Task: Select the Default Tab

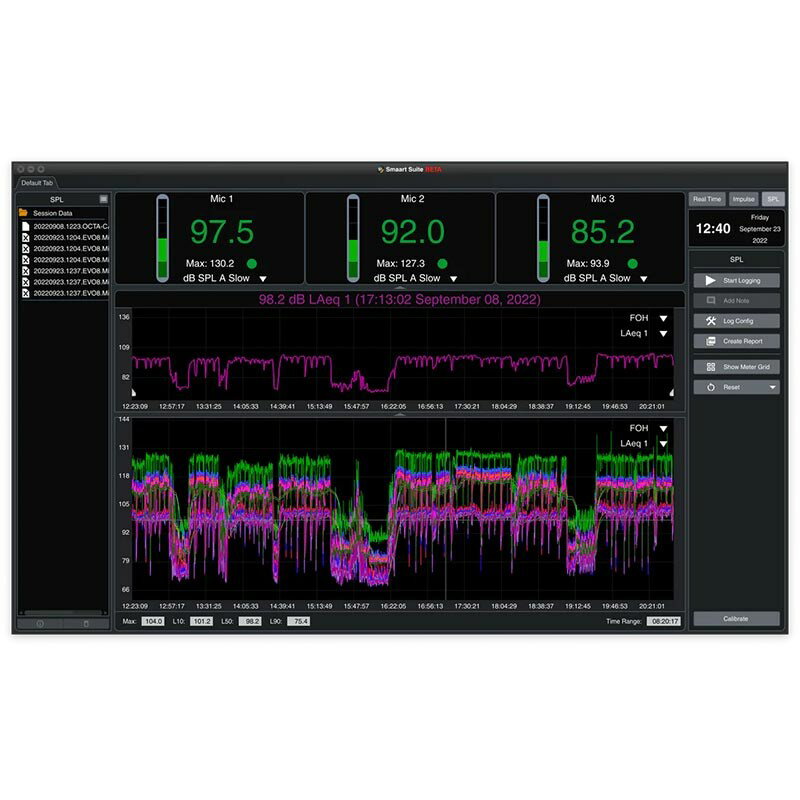Action: click(38, 184)
